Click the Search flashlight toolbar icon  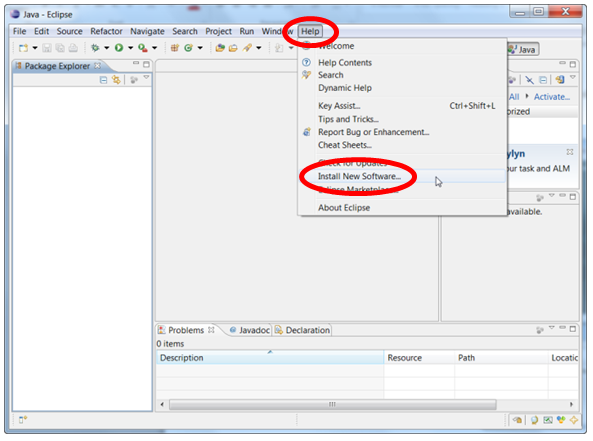click(247, 48)
